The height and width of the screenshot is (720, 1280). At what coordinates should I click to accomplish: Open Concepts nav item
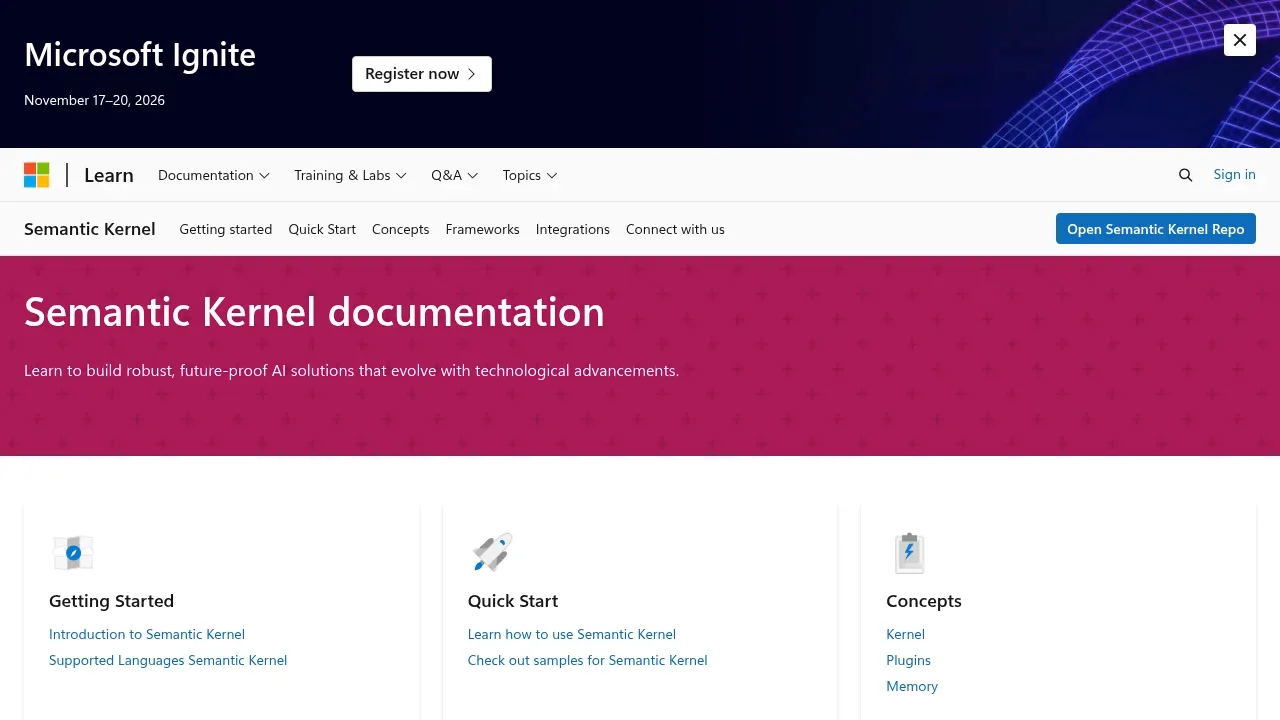coord(400,229)
